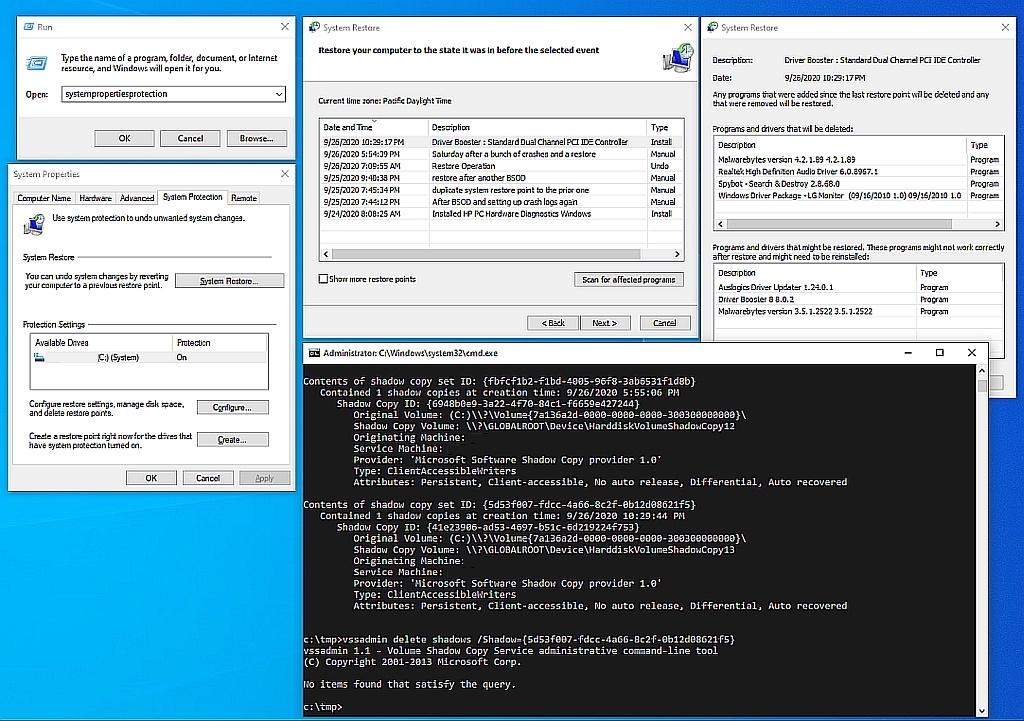Select Windows Driver Package LG Monitor row
Screen dimensions: 1024x721
coord(859,195)
